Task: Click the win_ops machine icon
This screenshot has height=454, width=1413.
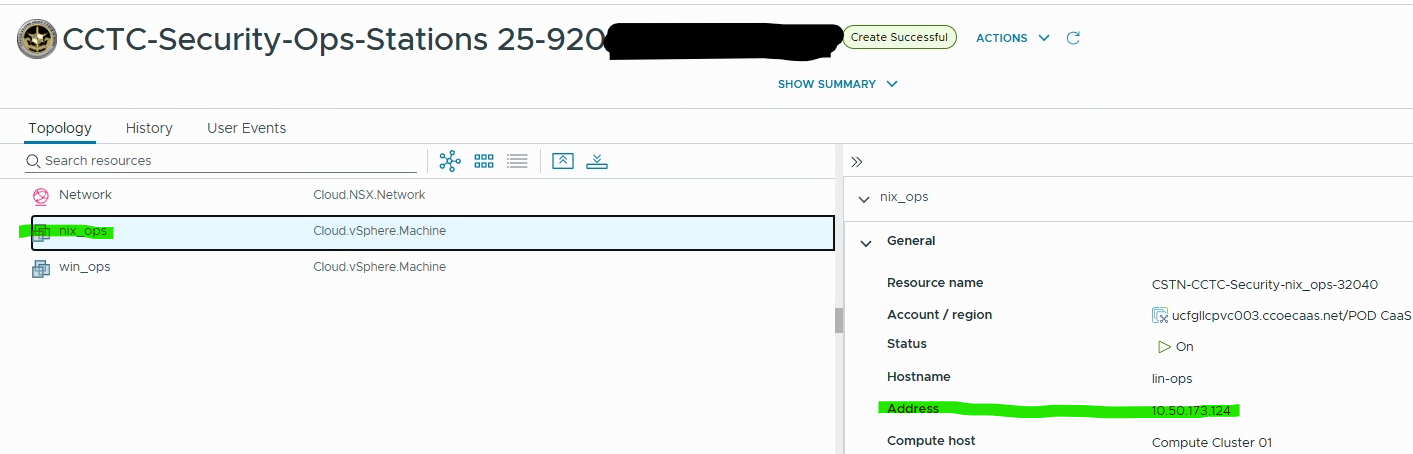Action: click(x=41, y=268)
